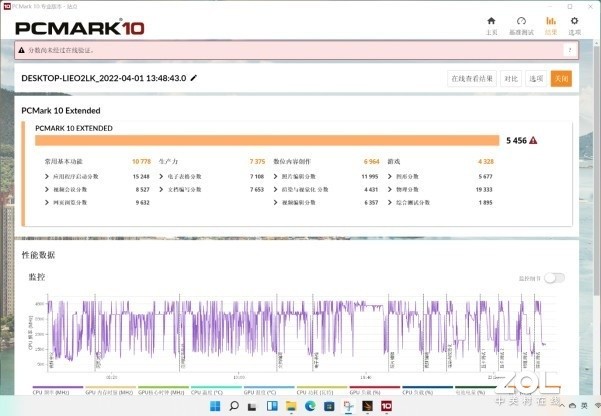The image size is (601, 416).
Task: Launch Microsoft Edge from taskbar
Action: tap(310, 406)
